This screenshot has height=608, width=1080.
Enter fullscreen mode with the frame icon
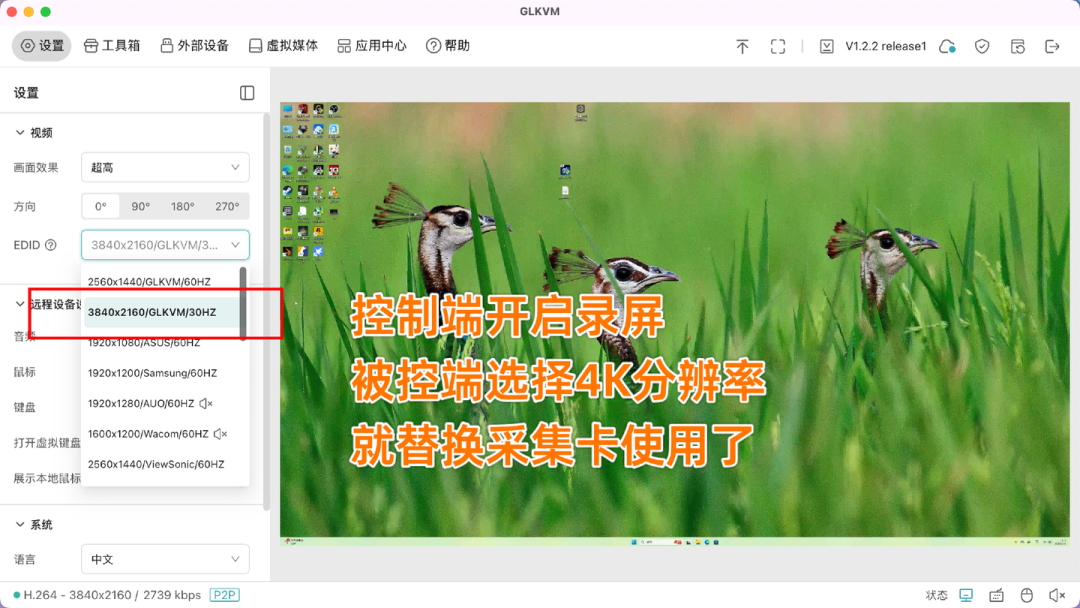coord(778,47)
